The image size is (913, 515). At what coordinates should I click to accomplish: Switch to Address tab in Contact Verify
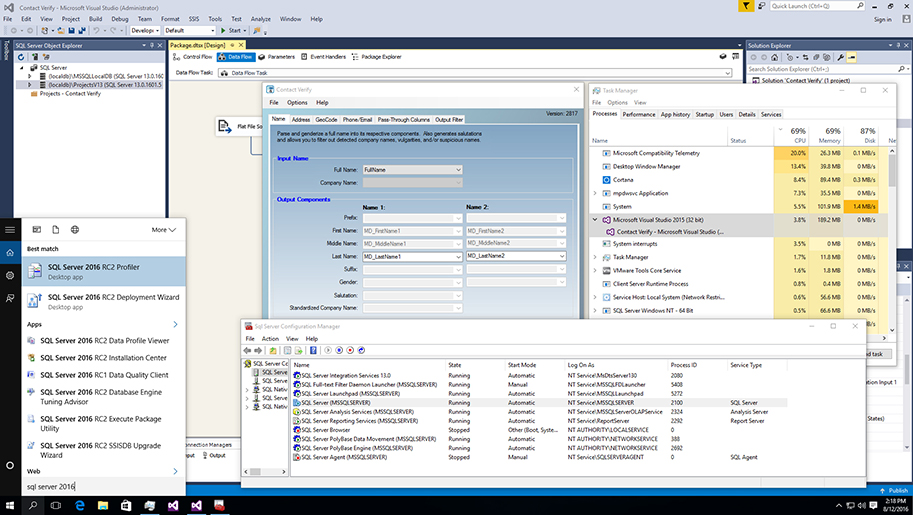300,119
